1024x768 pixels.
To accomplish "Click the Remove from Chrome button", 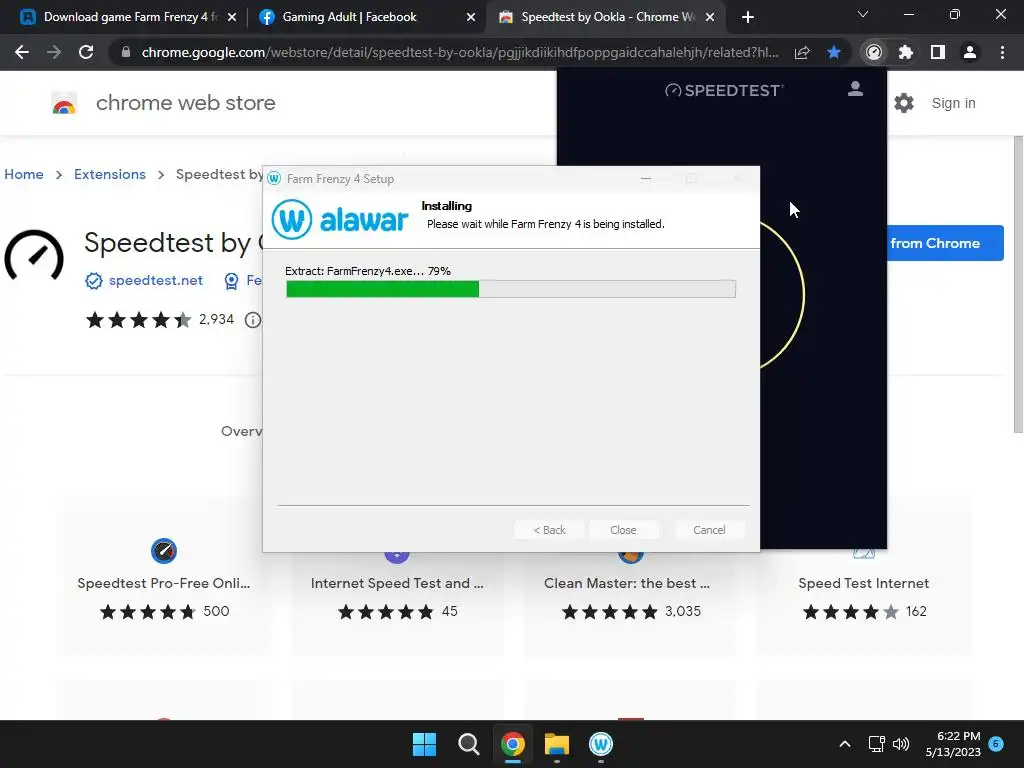I will click(946, 243).
